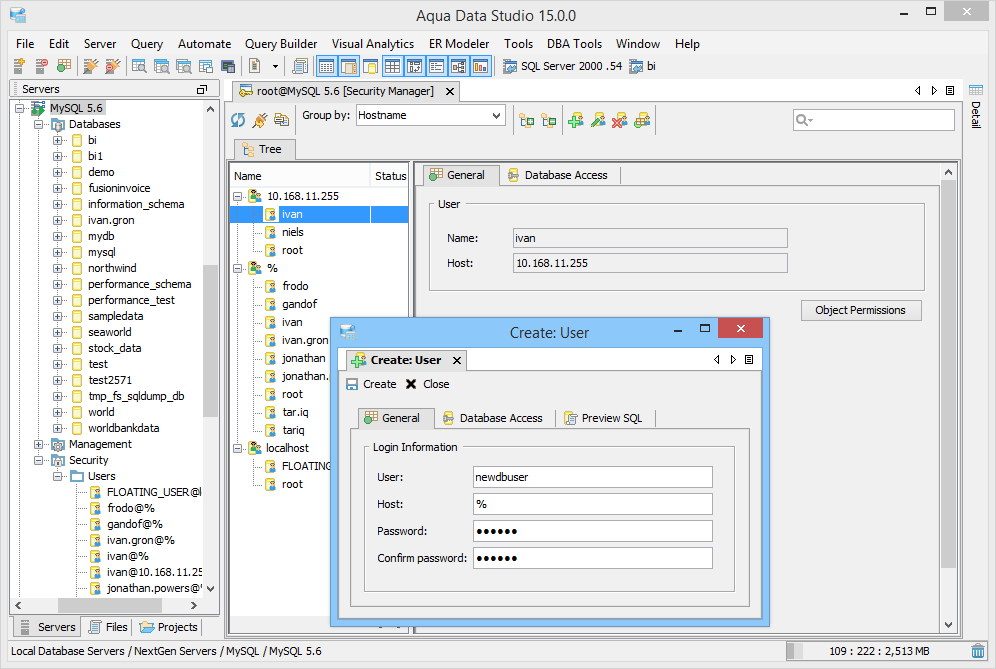The width and height of the screenshot is (996, 669).
Task: Collapse the Security tree node
Action: click(x=39, y=460)
